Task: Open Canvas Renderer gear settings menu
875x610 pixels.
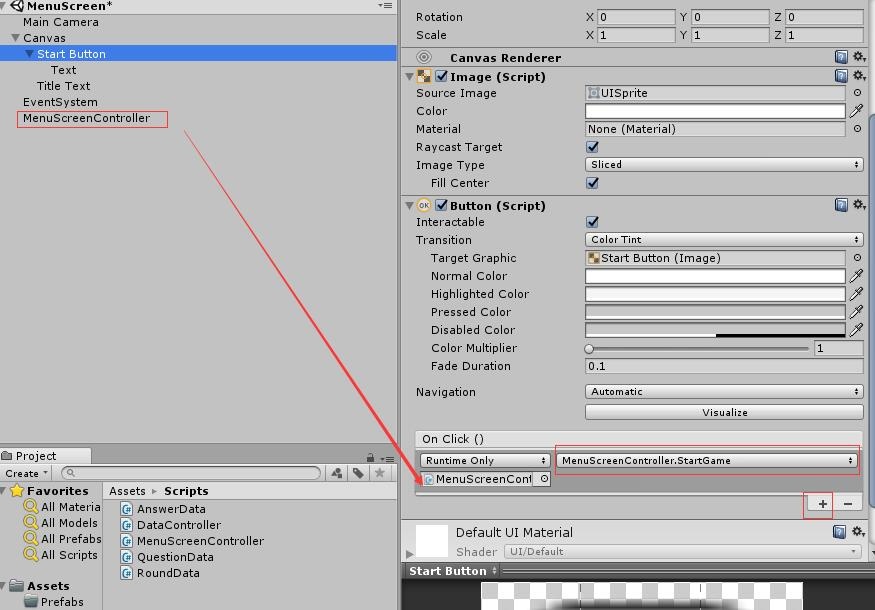Action: click(x=859, y=57)
